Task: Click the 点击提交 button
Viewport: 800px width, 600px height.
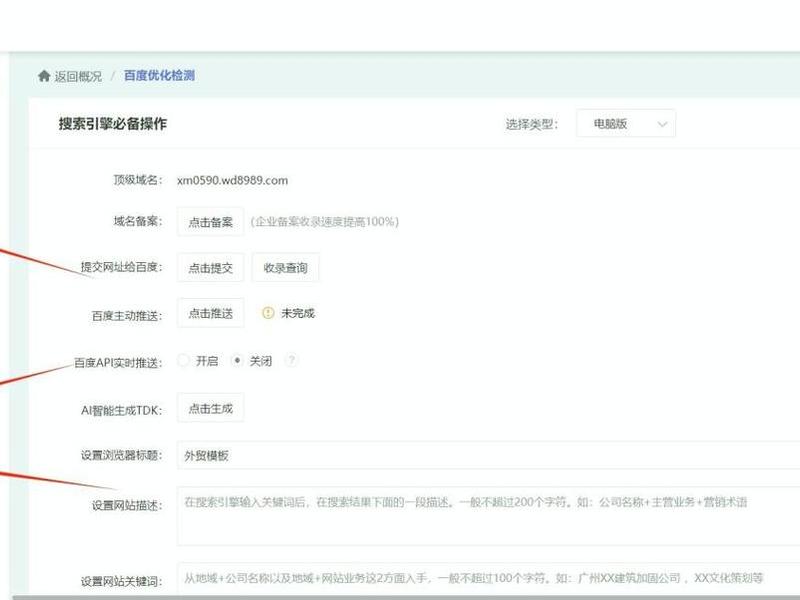Action: [210, 267]
